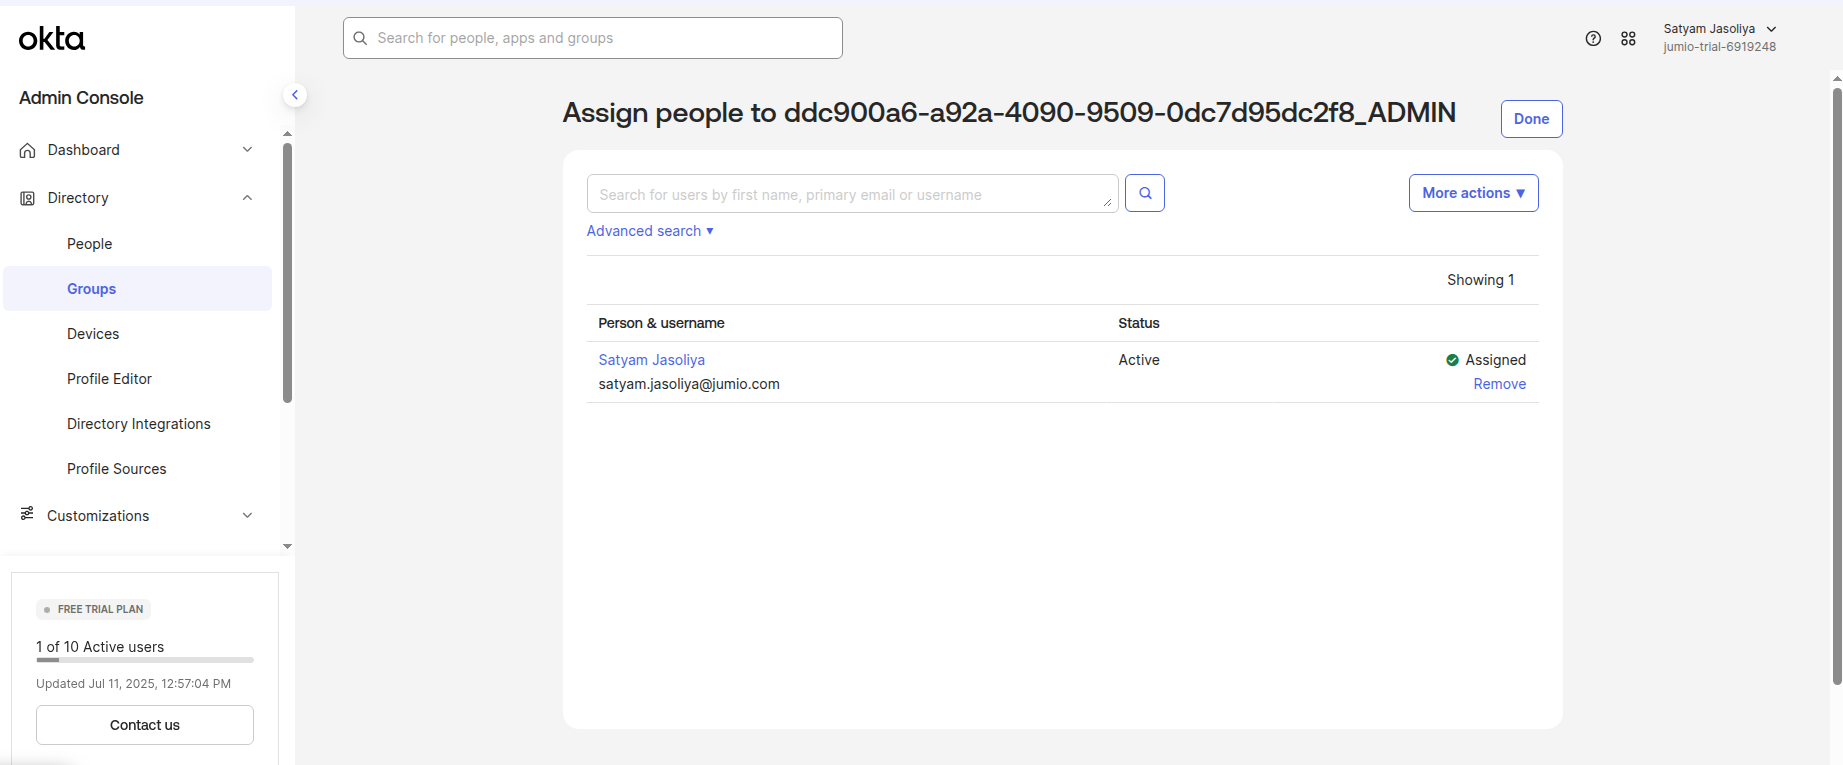
Task: Click the Customizations sliders icon
Action: pos(28,514)
